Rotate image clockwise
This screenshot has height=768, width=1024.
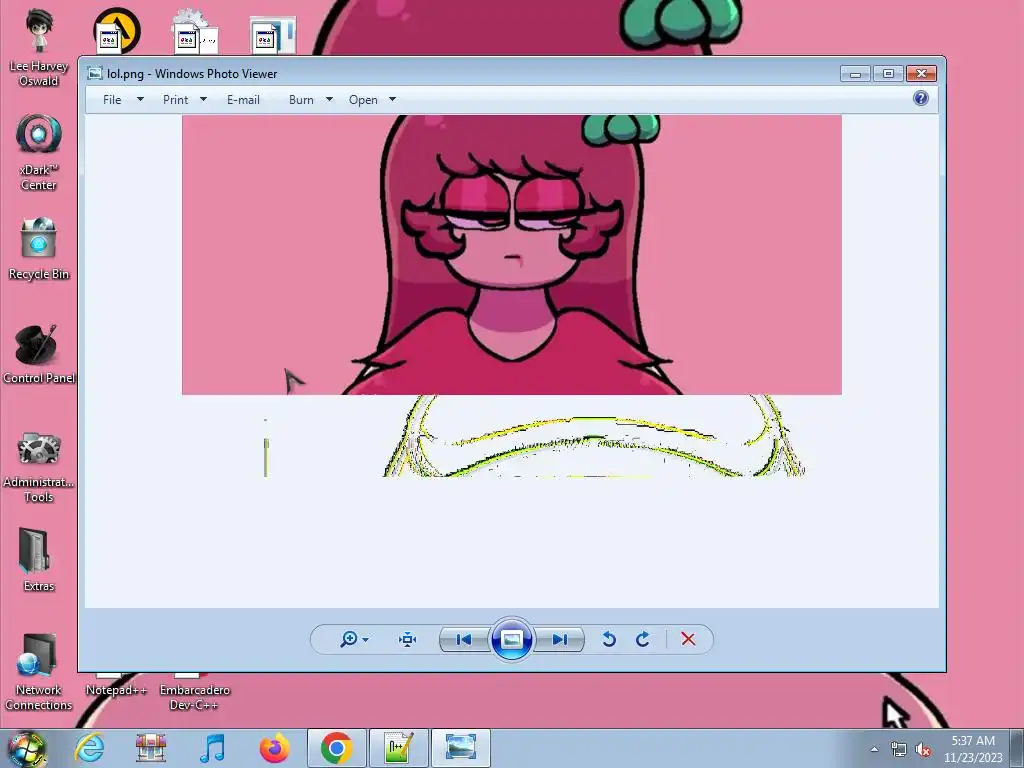tap(643, 639)
